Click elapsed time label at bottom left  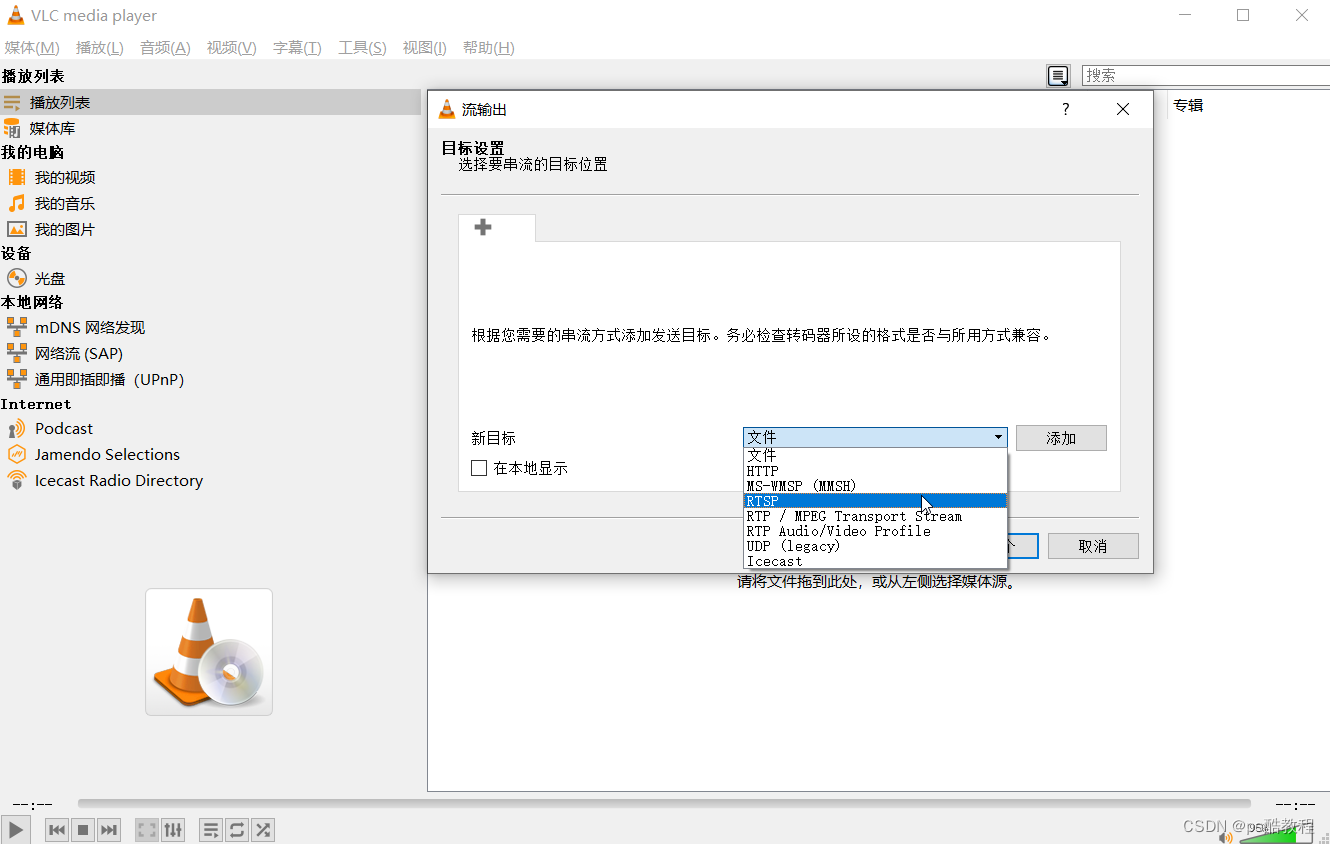click(x=32, y=804)
